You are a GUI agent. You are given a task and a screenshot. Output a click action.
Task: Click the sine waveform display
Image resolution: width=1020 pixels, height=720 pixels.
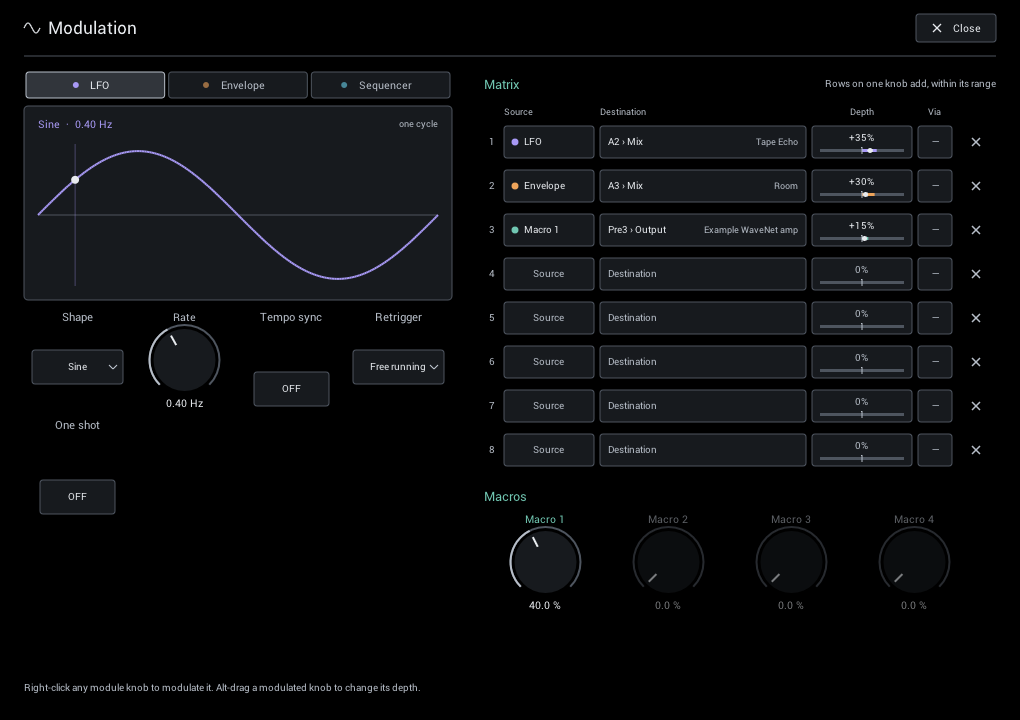coord(238,203)
